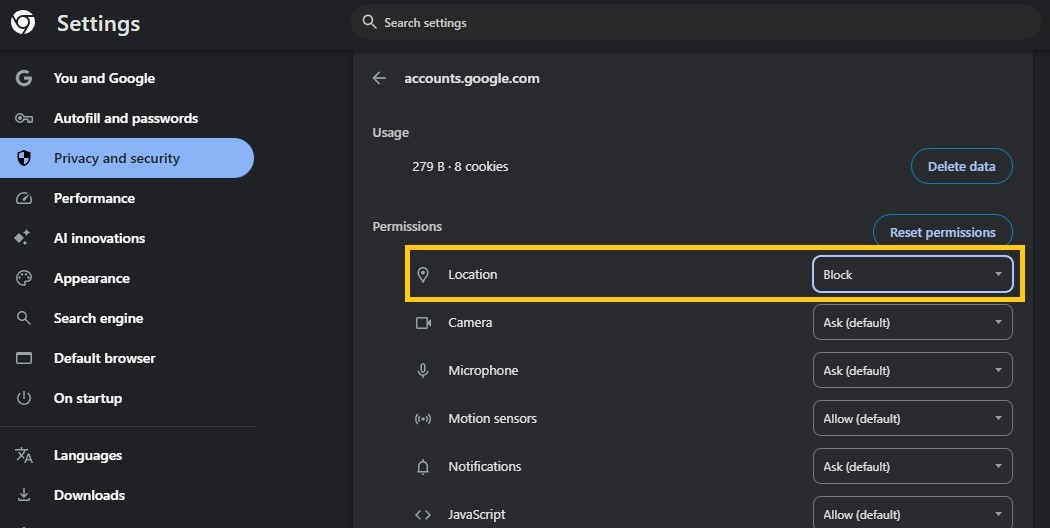1050x528 pixels.
Task: Click the power icon for On startup
Action: pos(24,398)
